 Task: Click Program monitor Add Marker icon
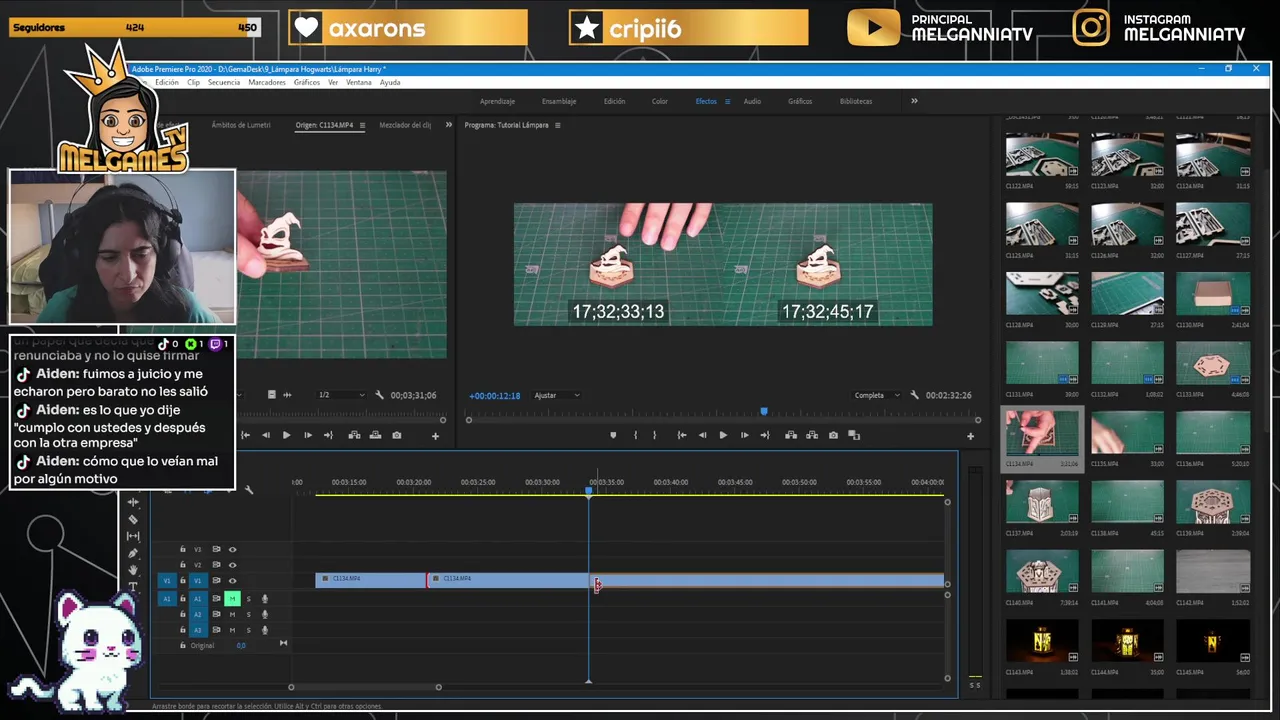point(613,435)
